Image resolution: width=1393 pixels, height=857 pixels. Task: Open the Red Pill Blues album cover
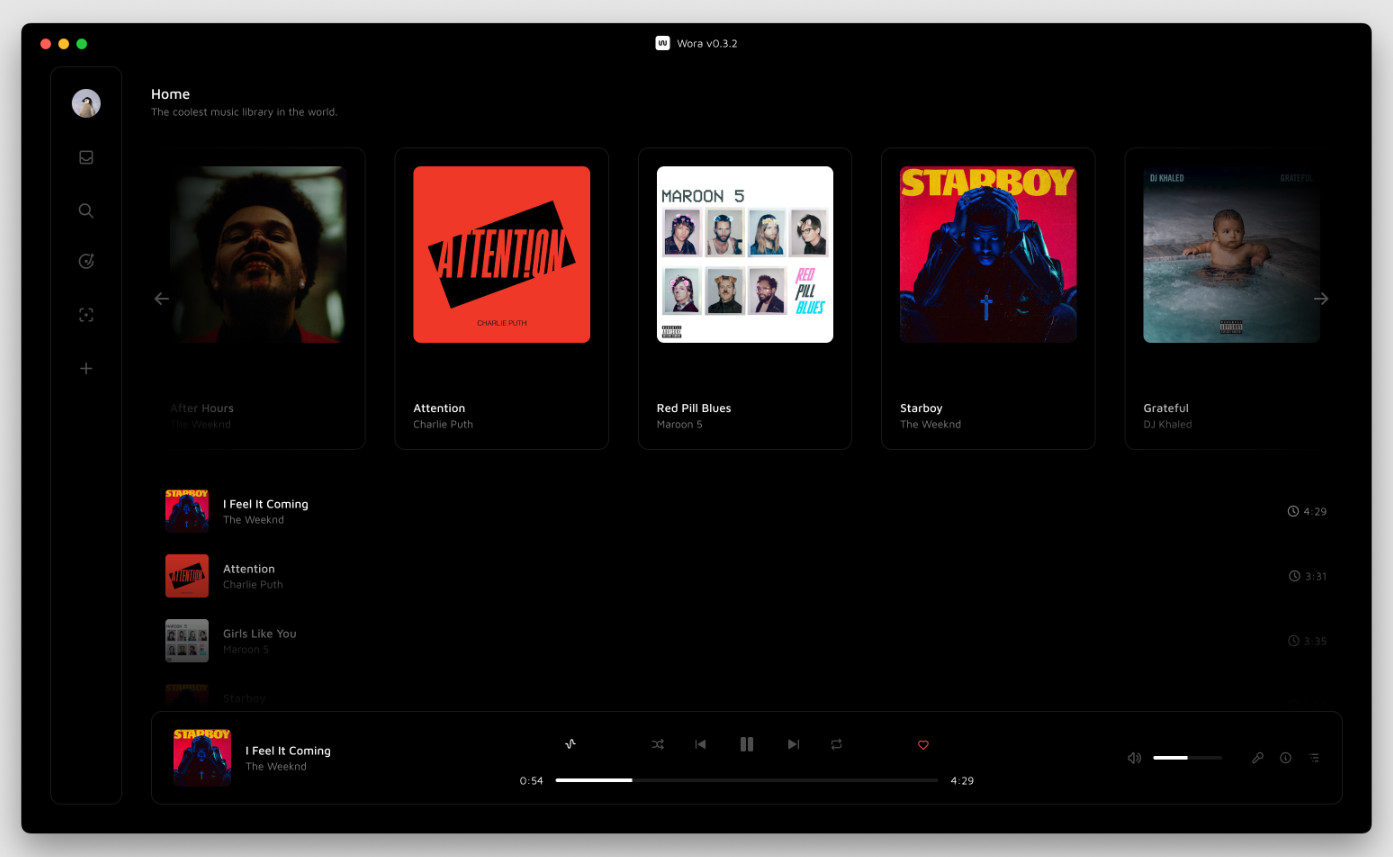(745, 254)
